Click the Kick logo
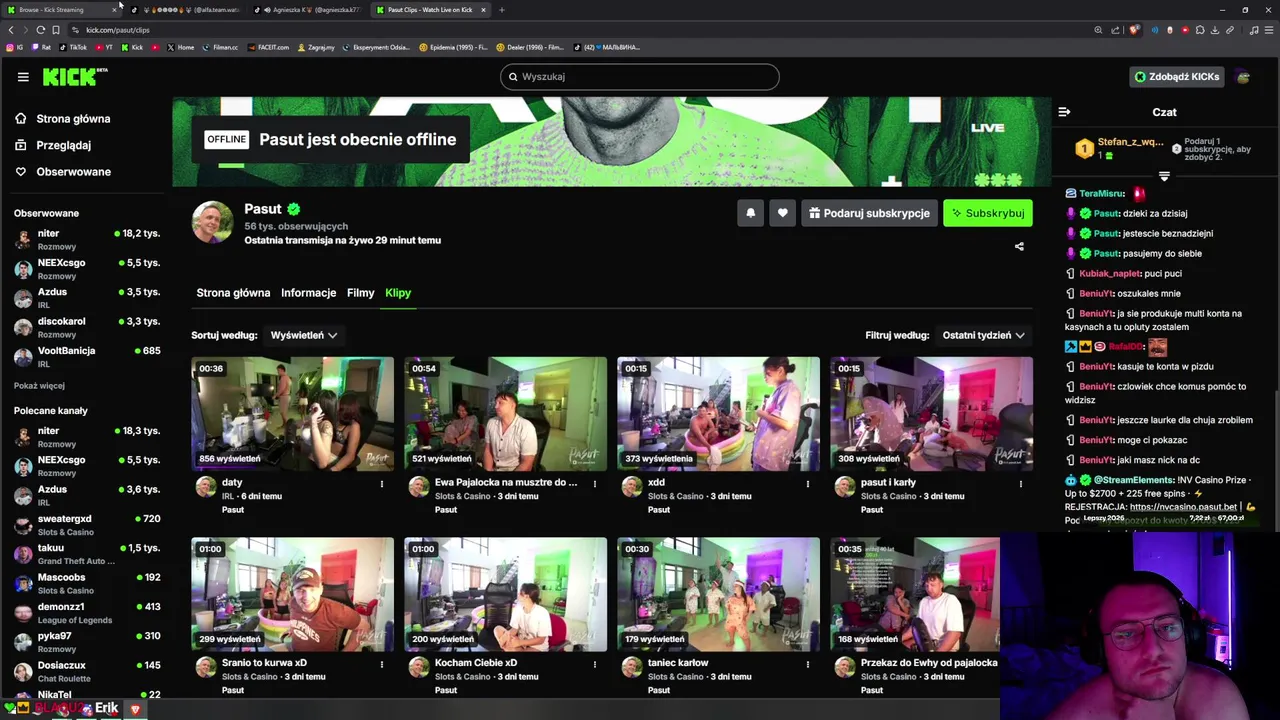Image resolution: width=1280 pixels, height=720 pixels. pos(75,76)
